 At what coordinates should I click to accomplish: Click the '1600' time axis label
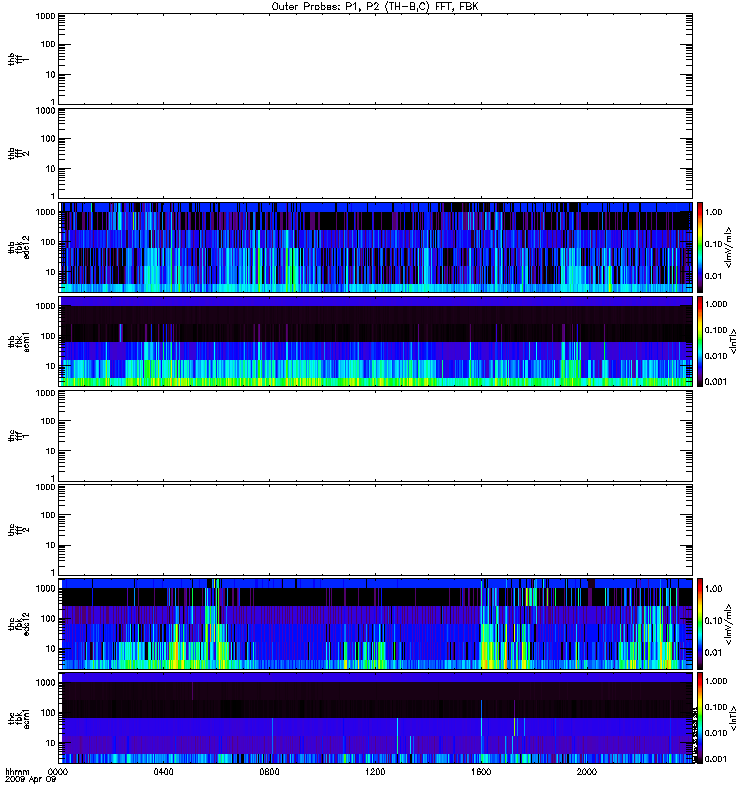(481, 772)
